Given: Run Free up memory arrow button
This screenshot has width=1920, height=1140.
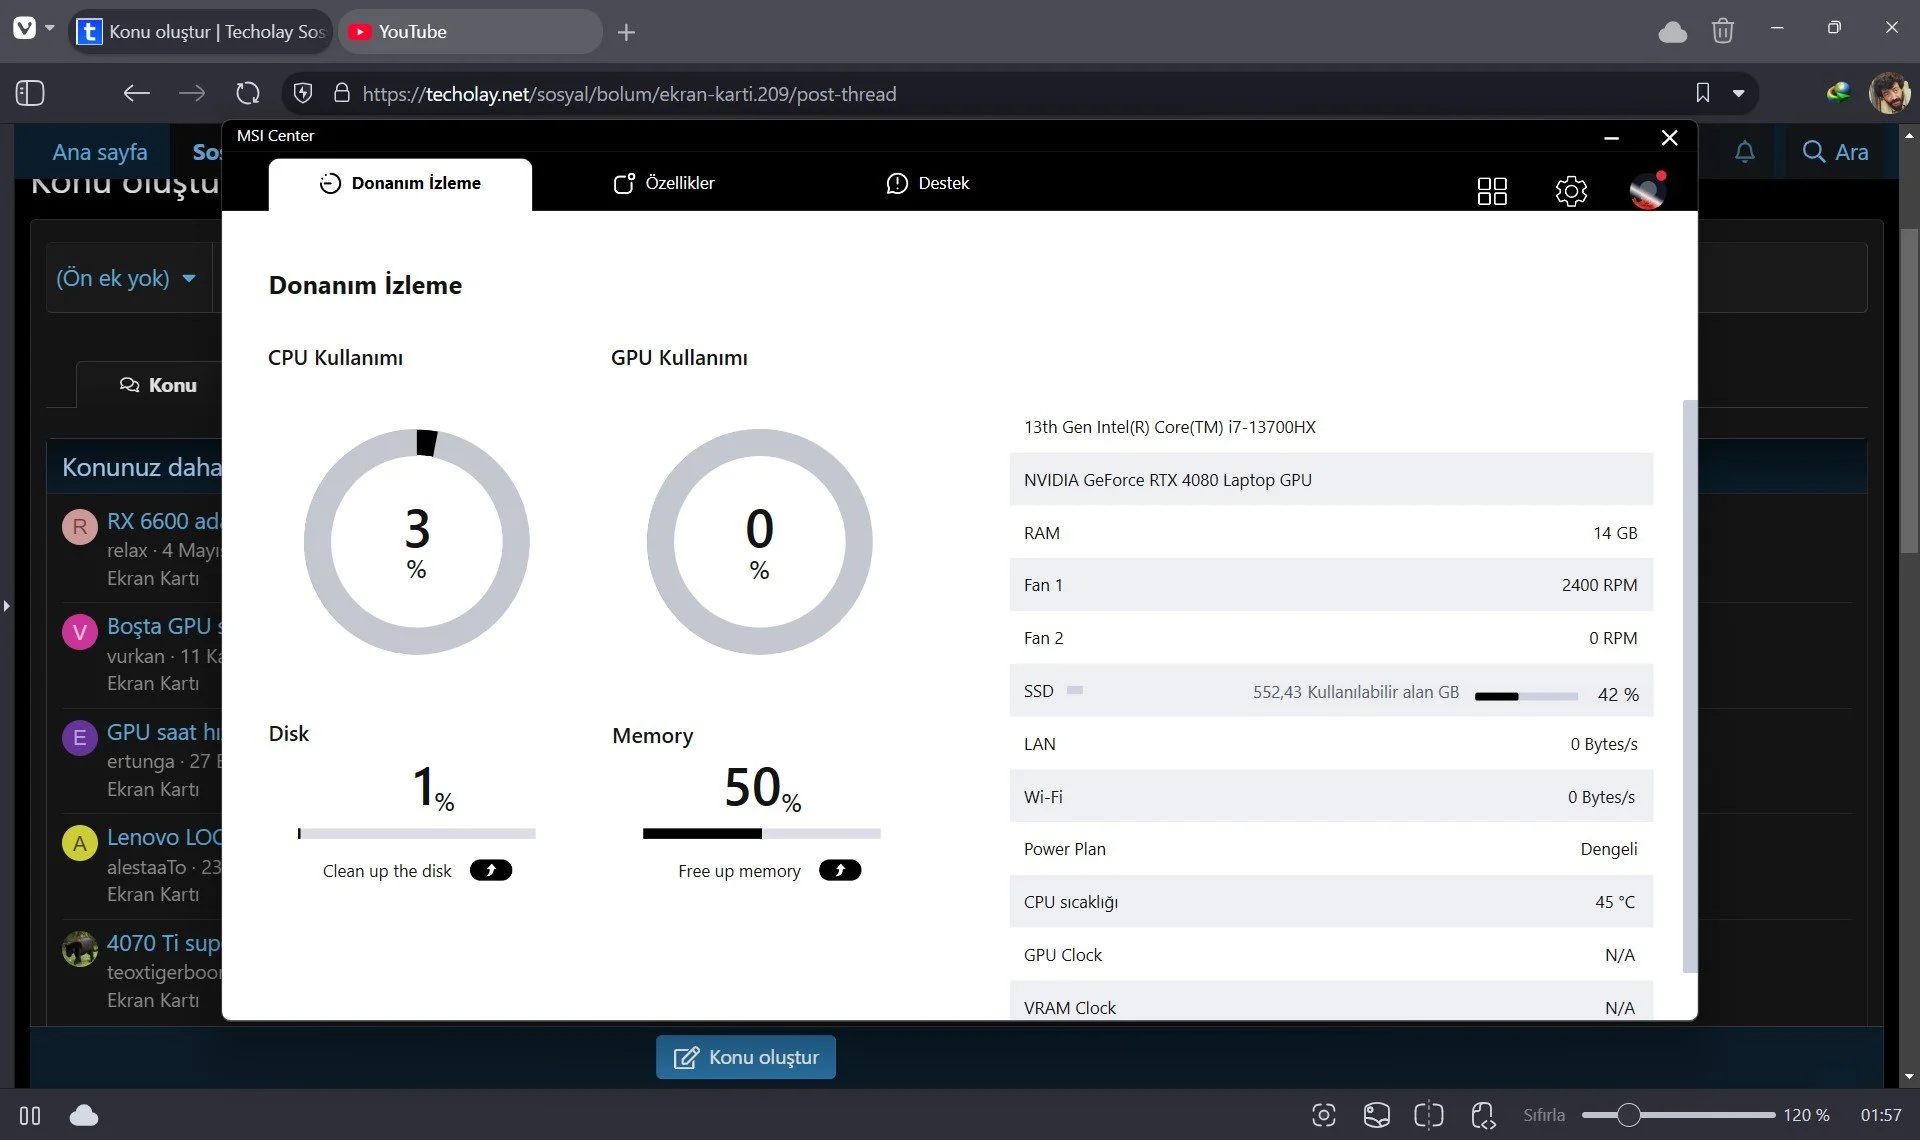Looking at the screenshot, I should pos(840,870).
